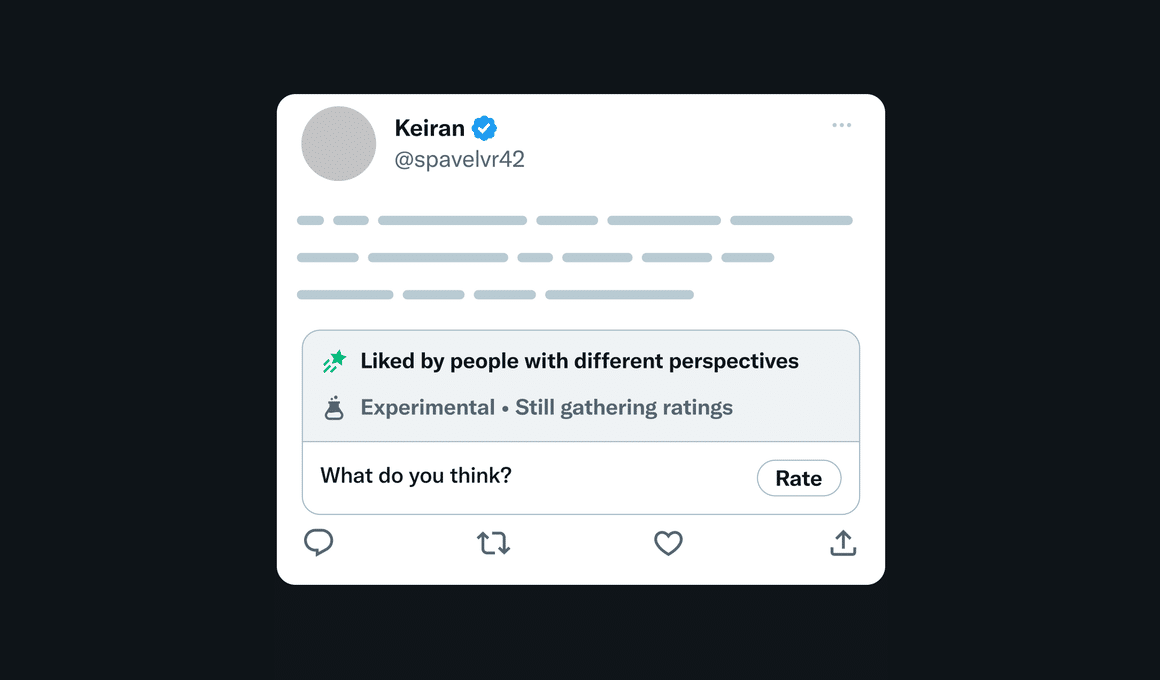Retweet the post using the arrows icon
This screenshot has width=1160, height=680.
pyautogui.click(x=493, y=543)
